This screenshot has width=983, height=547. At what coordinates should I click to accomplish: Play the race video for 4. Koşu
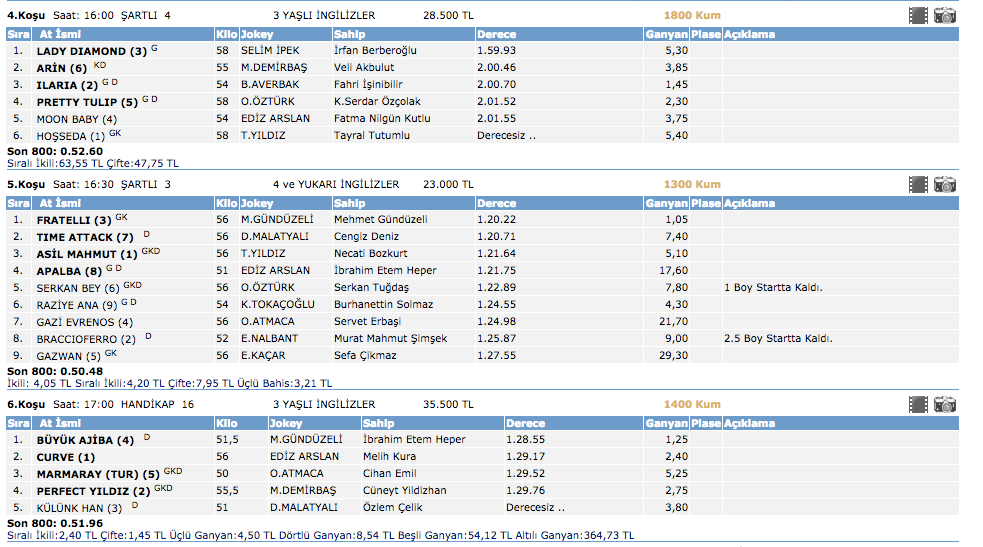(x=918, y=15)
